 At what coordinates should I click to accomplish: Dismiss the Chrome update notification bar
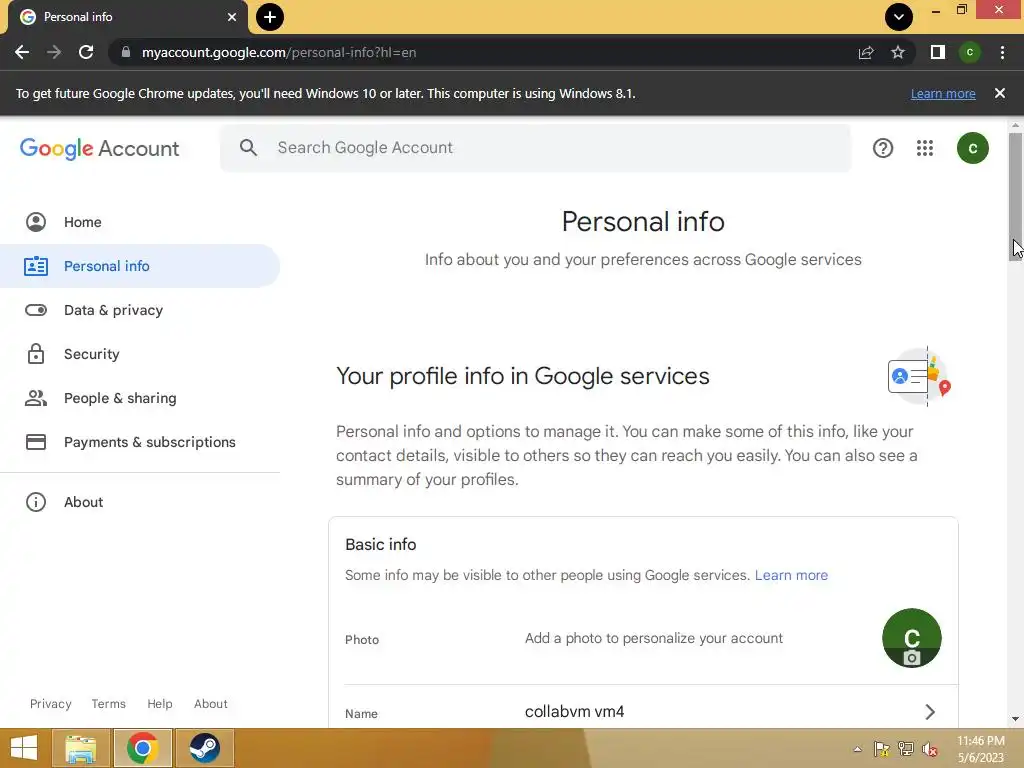pyautogui.click(x=999, y=93)
